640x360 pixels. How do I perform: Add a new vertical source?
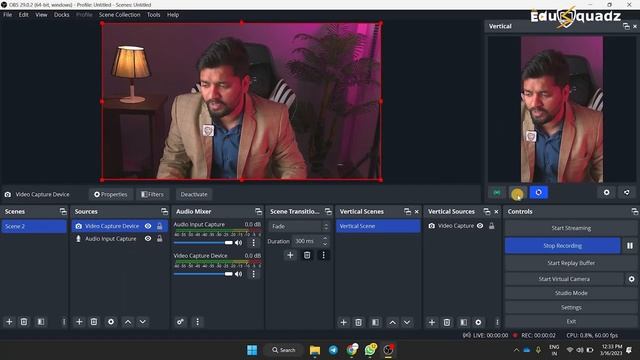coord(432,322)
